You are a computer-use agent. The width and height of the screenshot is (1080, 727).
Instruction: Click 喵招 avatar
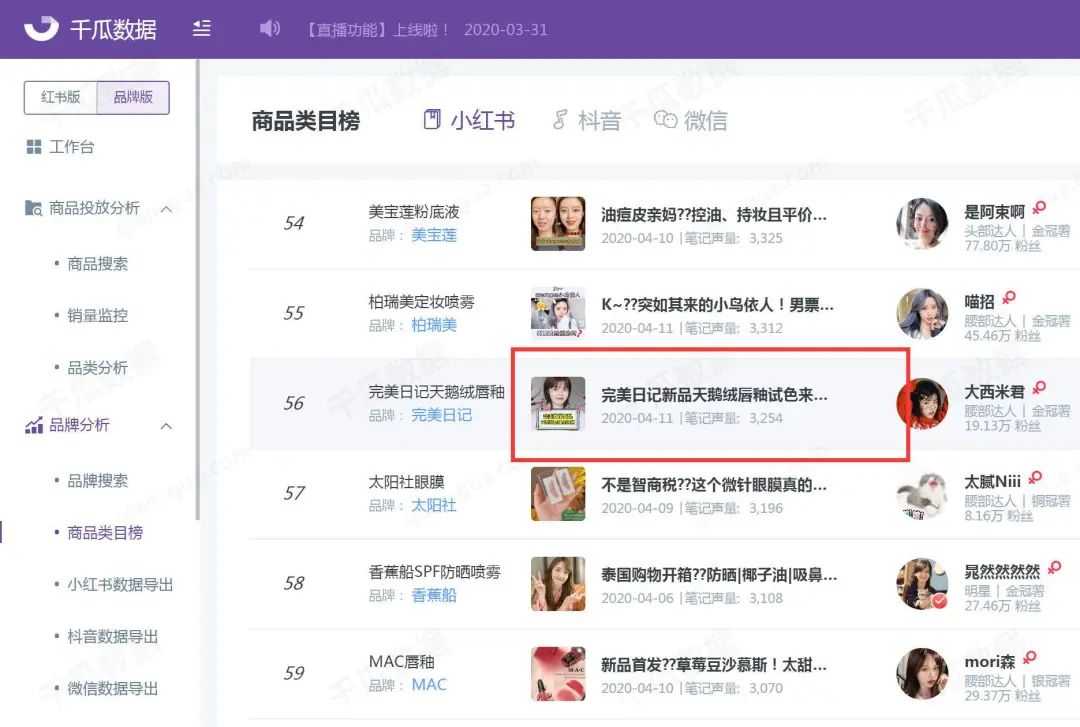[x=922, y=314]
